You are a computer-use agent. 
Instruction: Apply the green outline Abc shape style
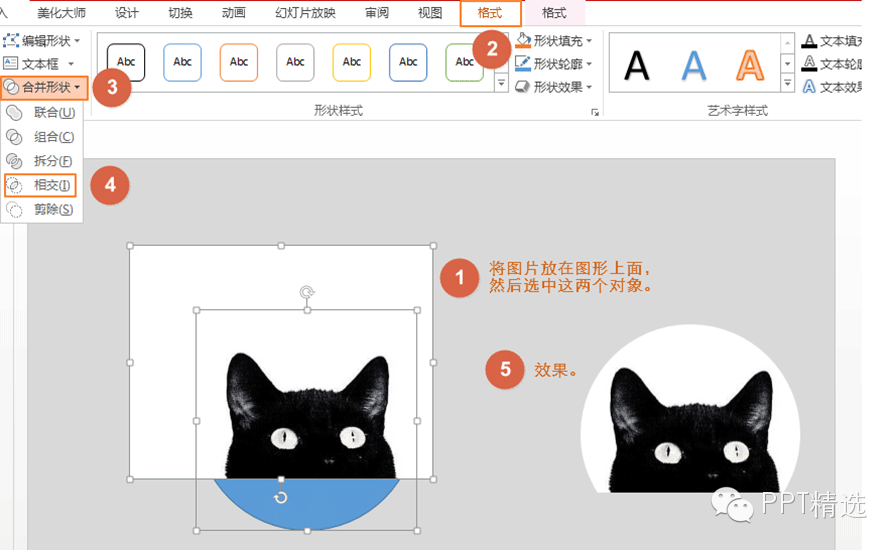(x=464, y=62)
